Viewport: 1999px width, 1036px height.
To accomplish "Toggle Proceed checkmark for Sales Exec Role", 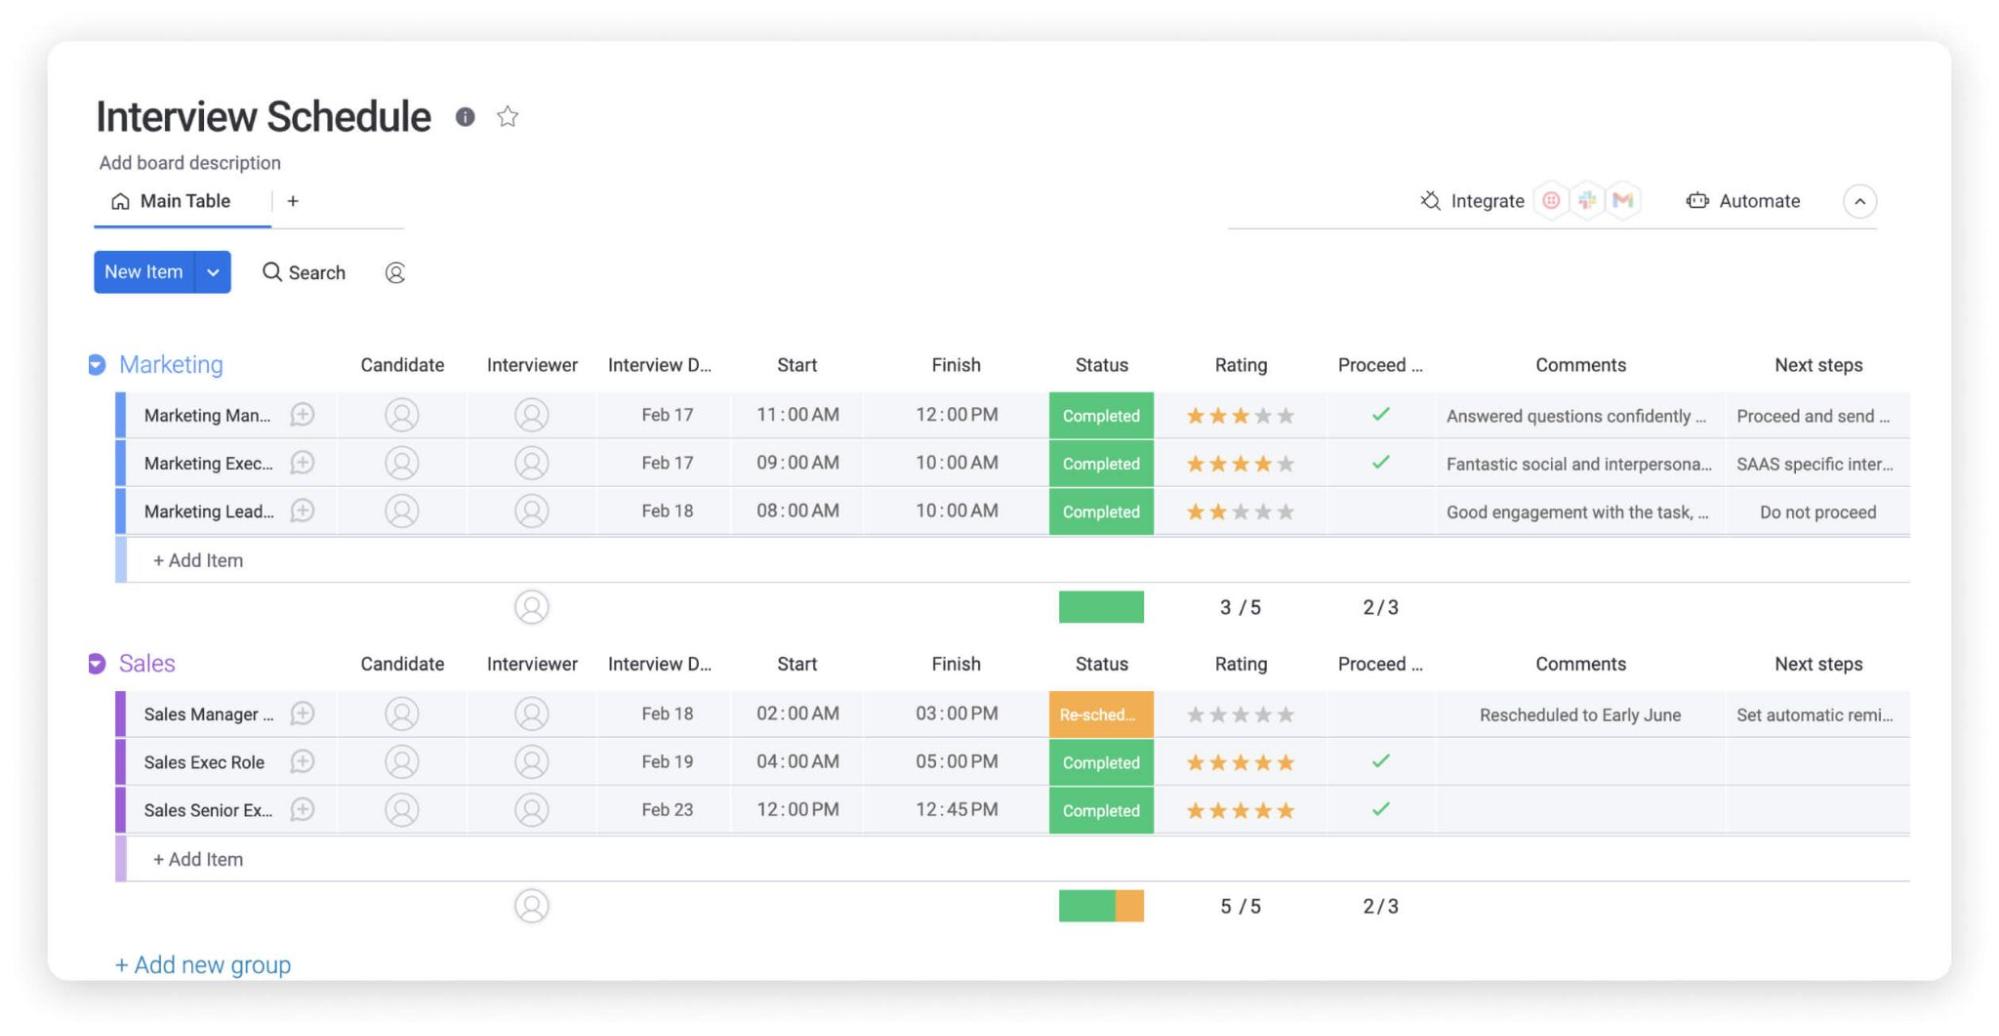I will (1381, 761).
